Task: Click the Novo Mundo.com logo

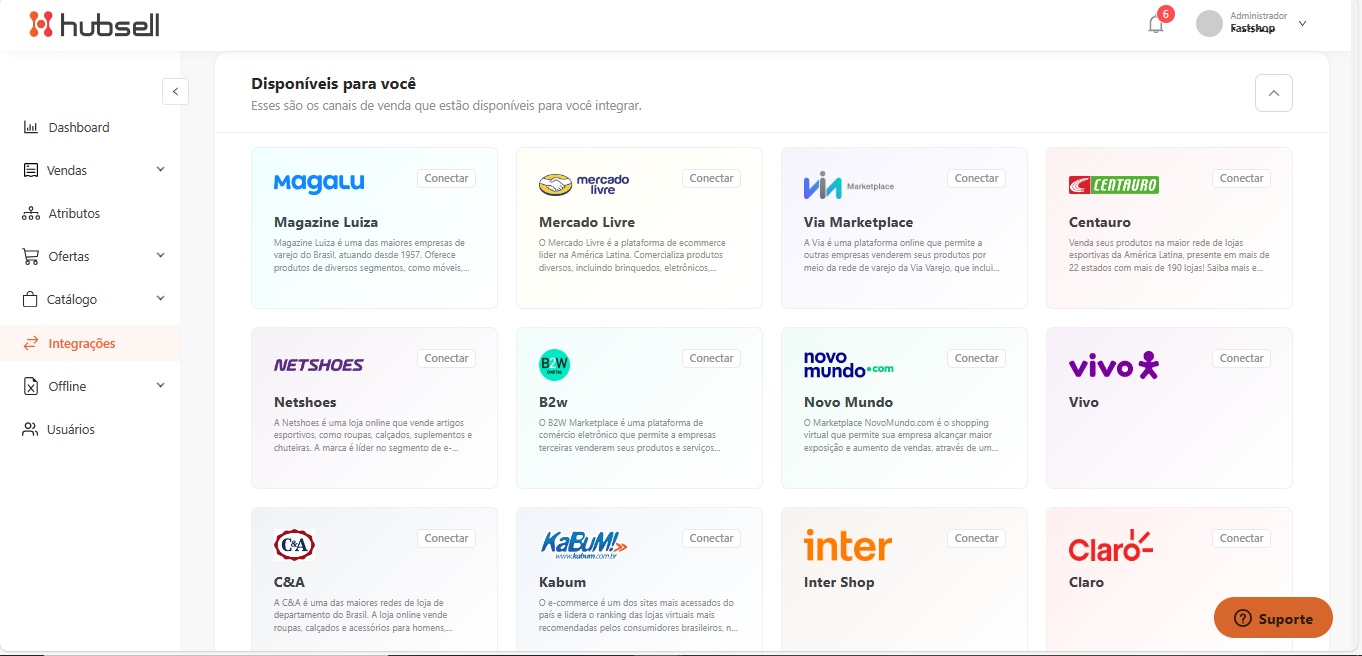Action: [849, 364]
